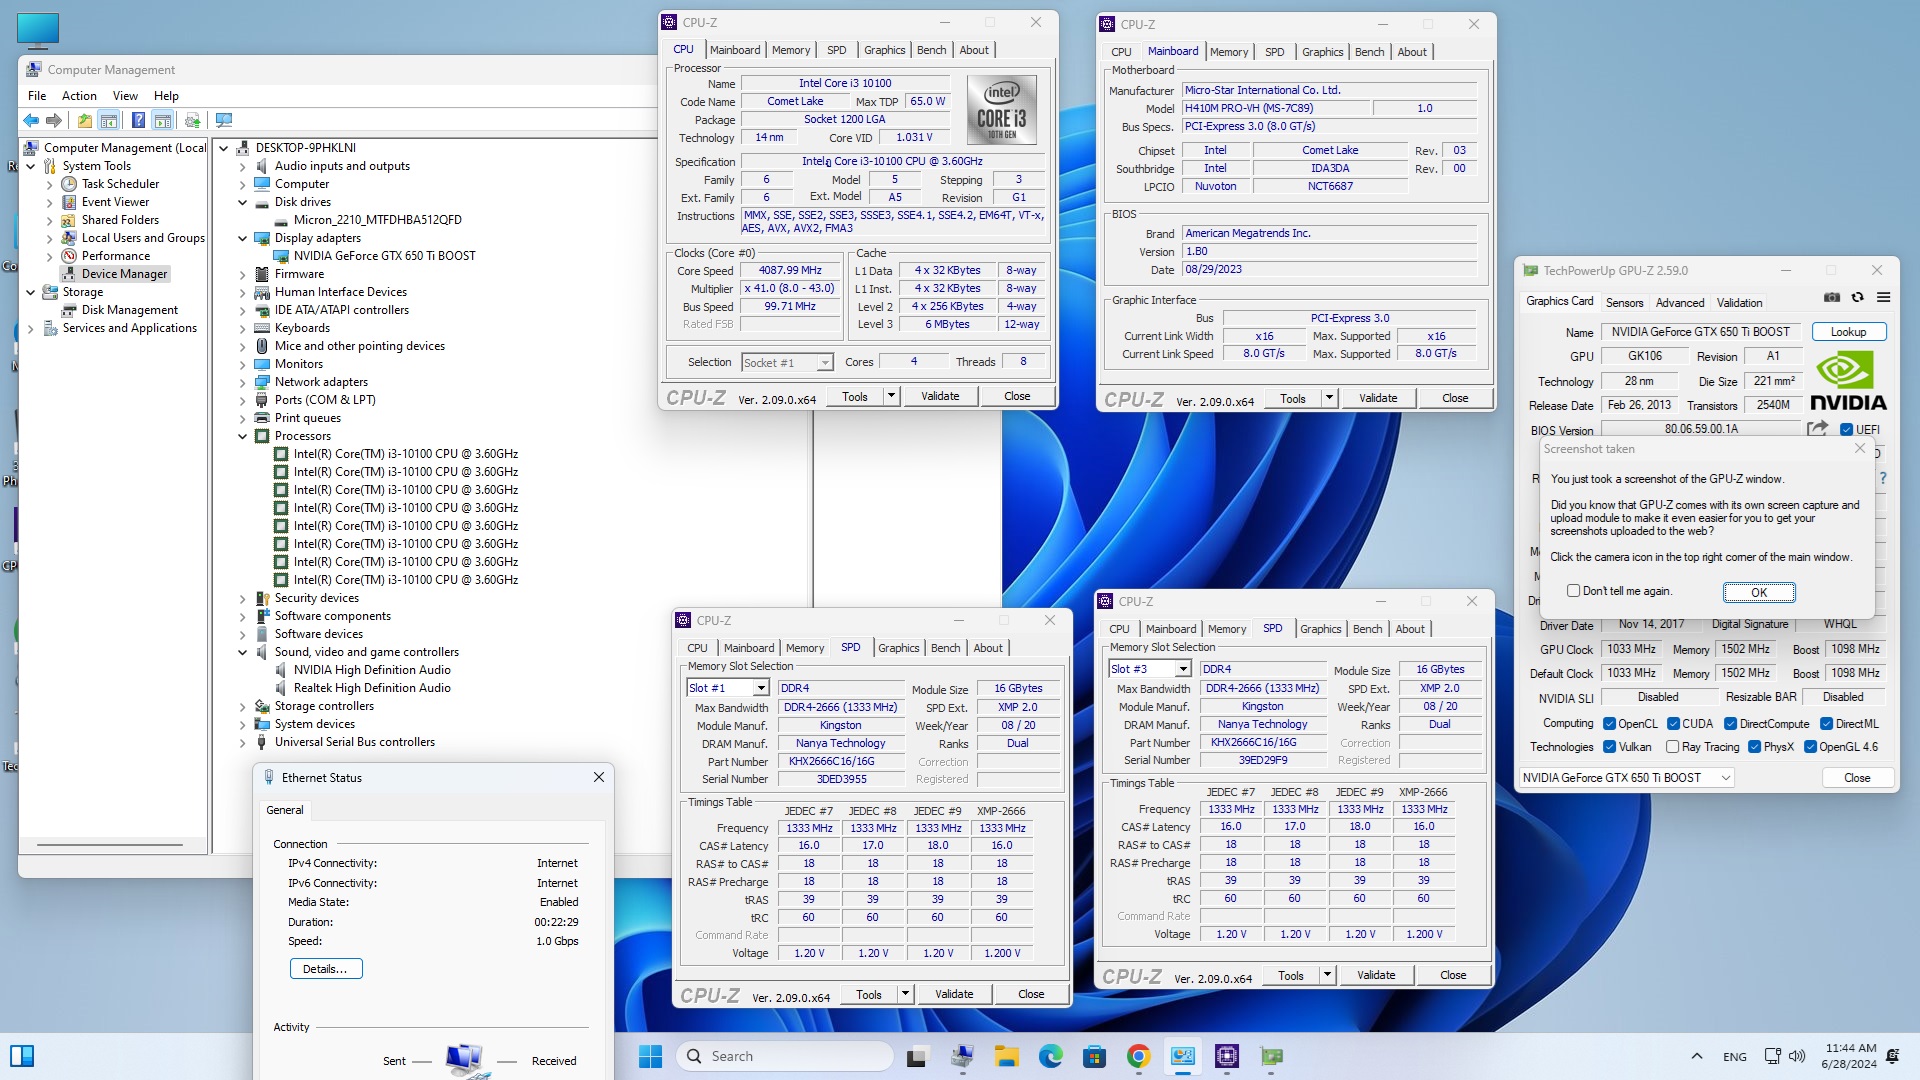Screen dimensions: 1920x1080
Task: Click Close button at bottom of GPU-Z
Action: pyautogui.click(x=1857, y=778)
